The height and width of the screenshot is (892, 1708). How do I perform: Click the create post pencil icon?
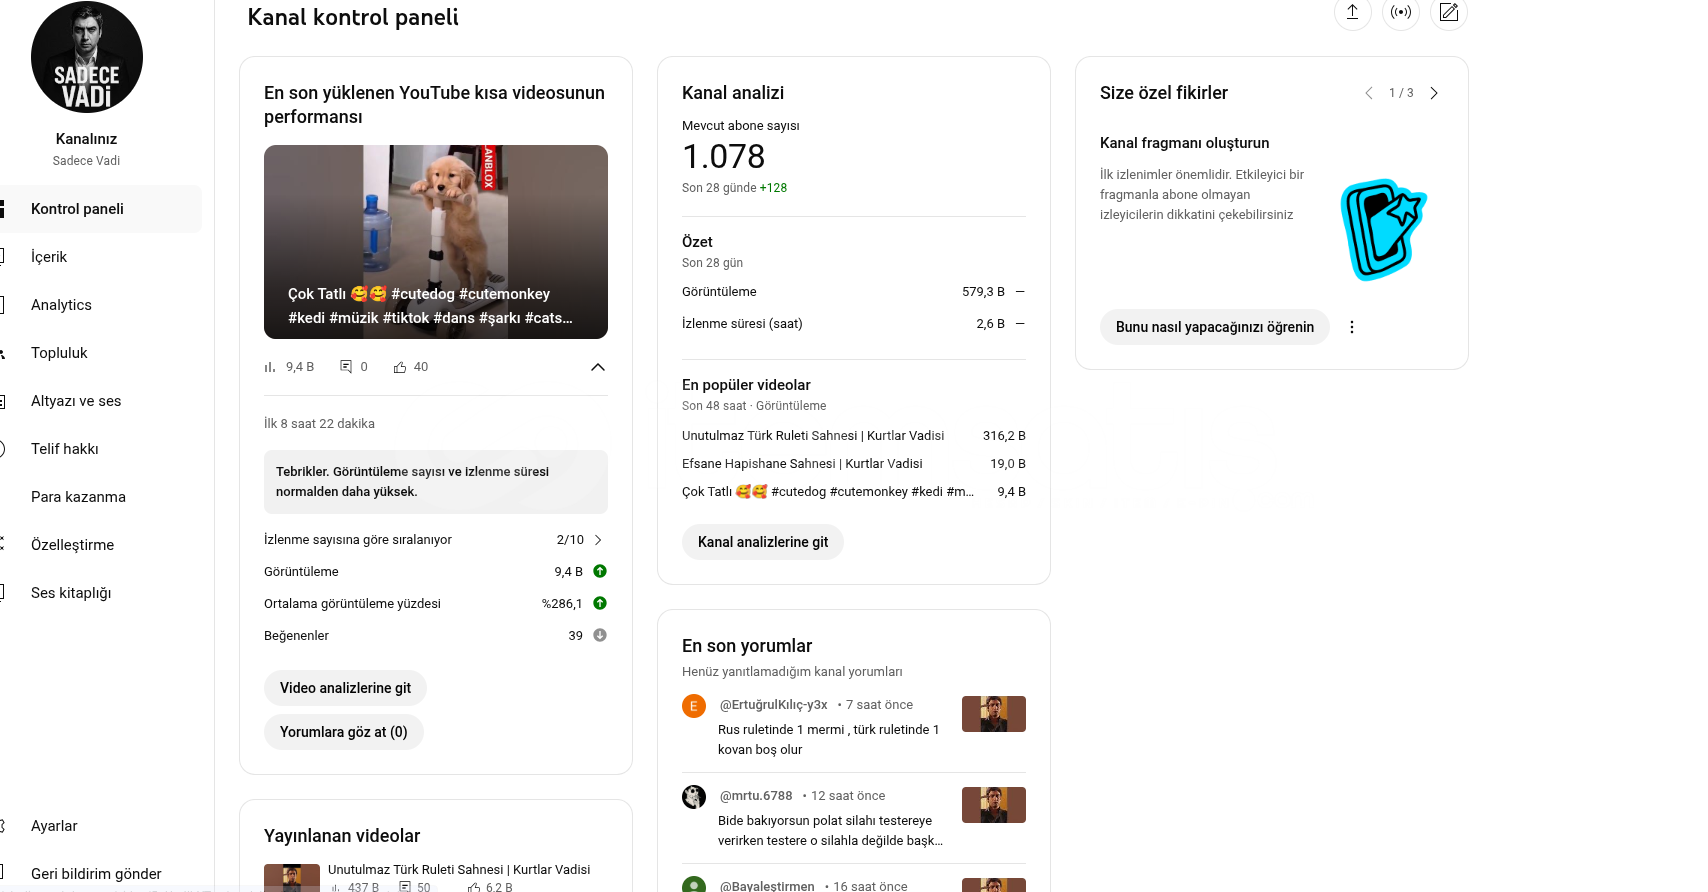[x=1449, y=12]
